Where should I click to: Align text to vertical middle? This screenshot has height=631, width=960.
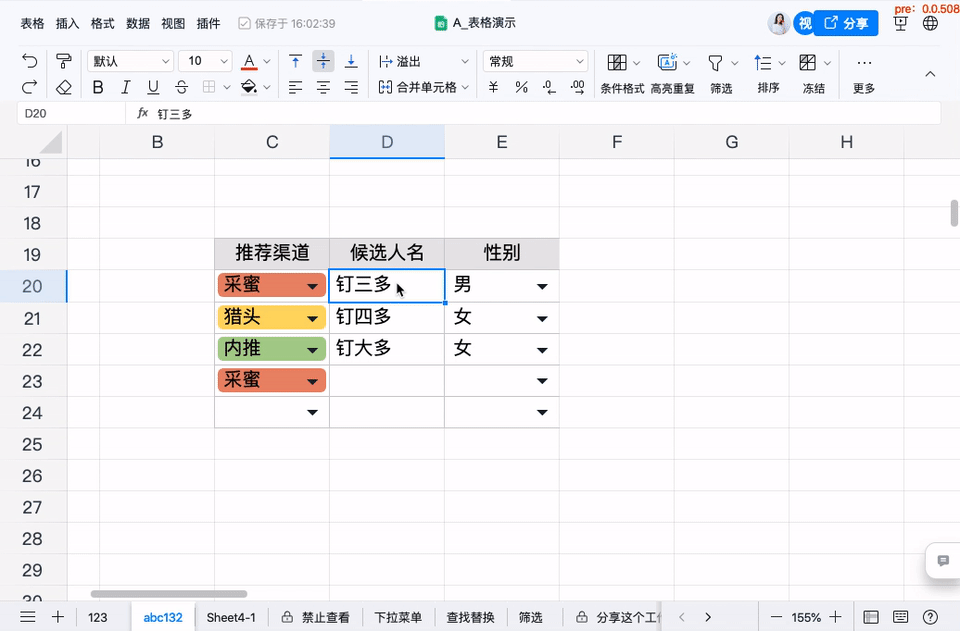pyautogui.click(x=323, y=61)
